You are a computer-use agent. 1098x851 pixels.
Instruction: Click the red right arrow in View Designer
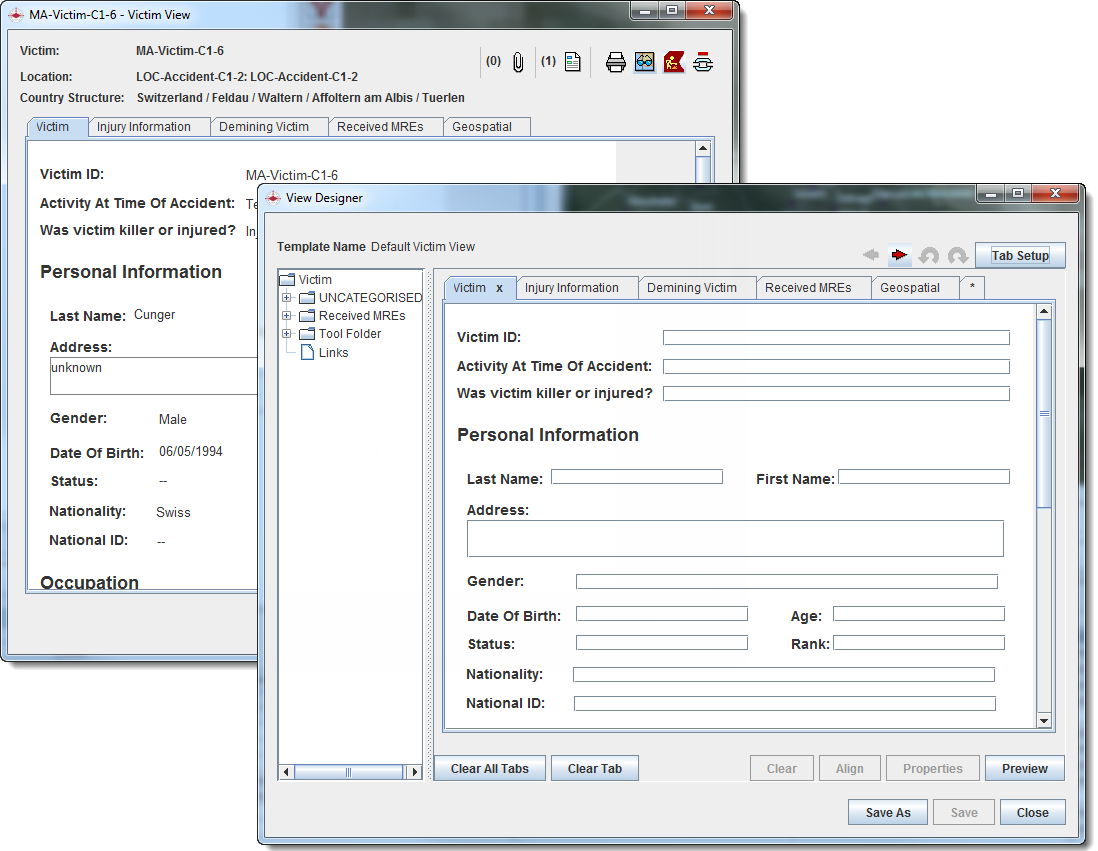click(899, 256)
